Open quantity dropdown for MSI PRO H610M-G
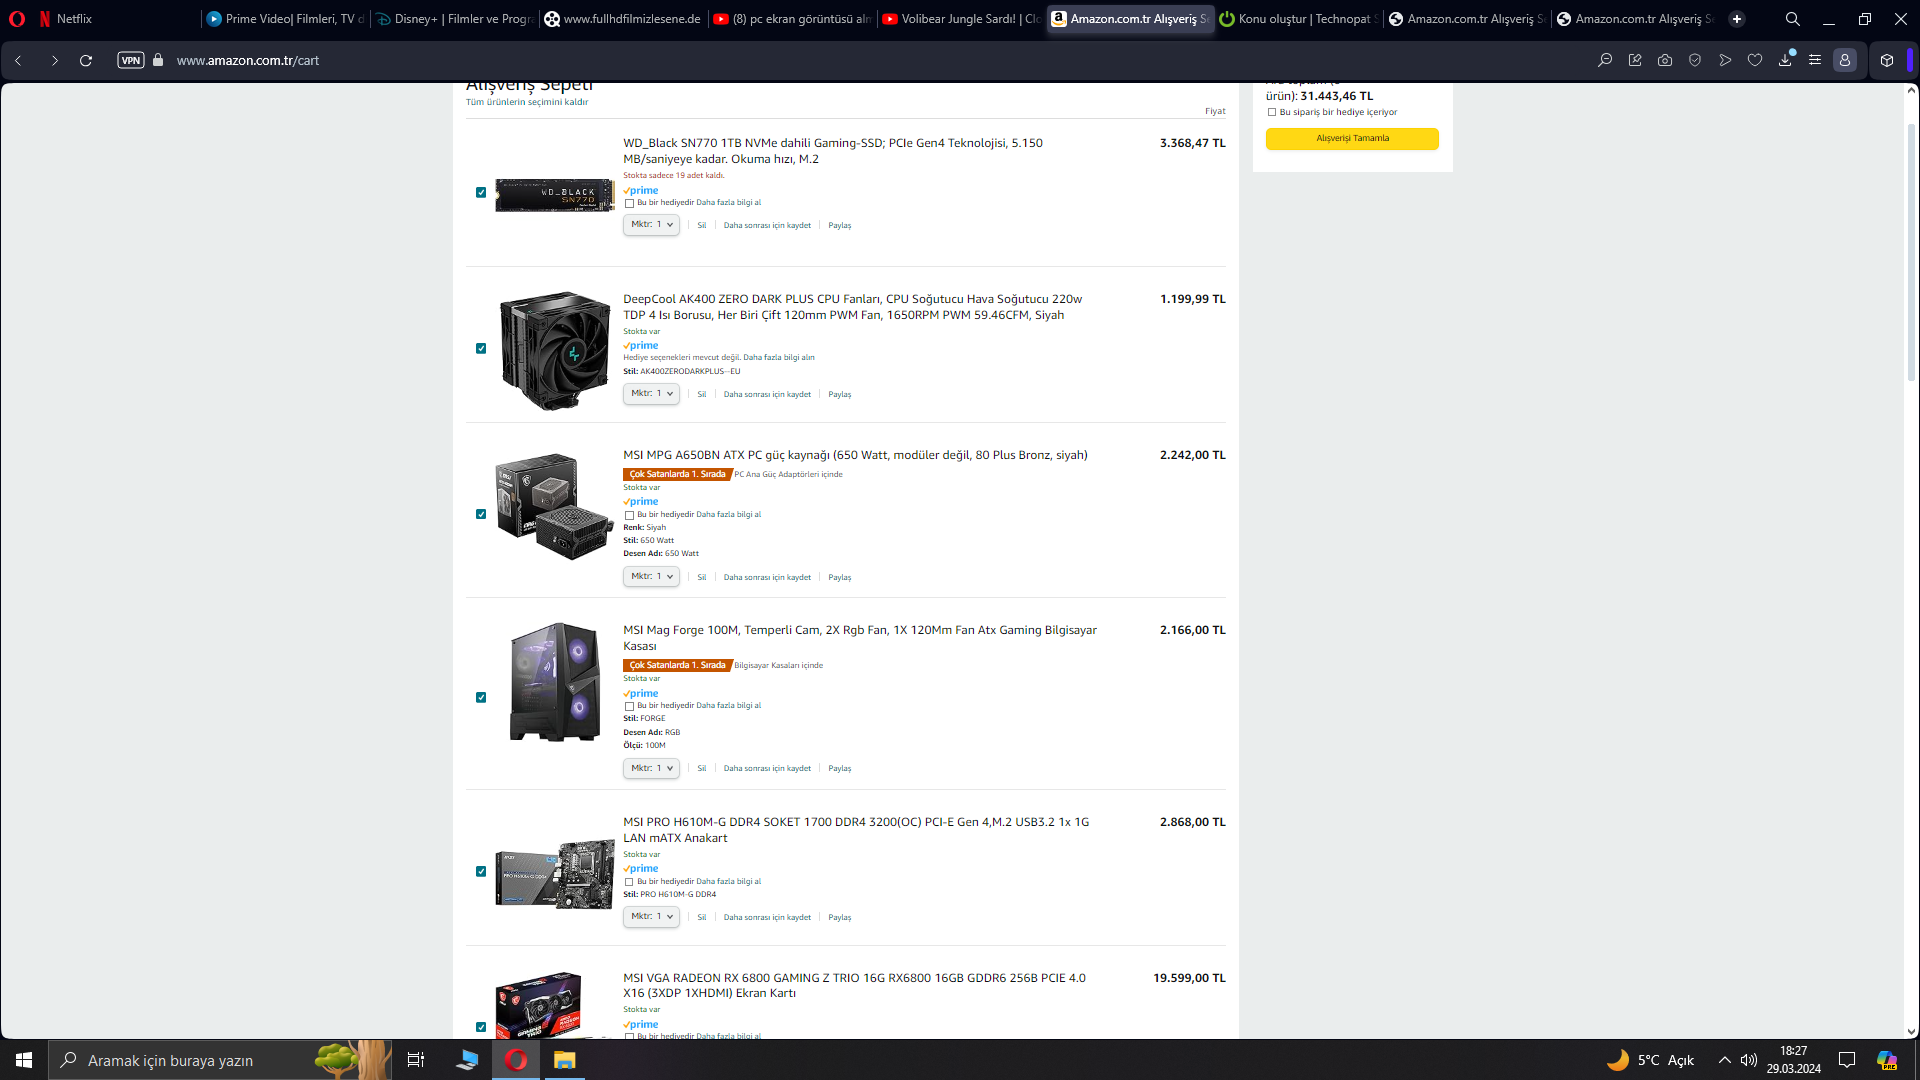 651,917
